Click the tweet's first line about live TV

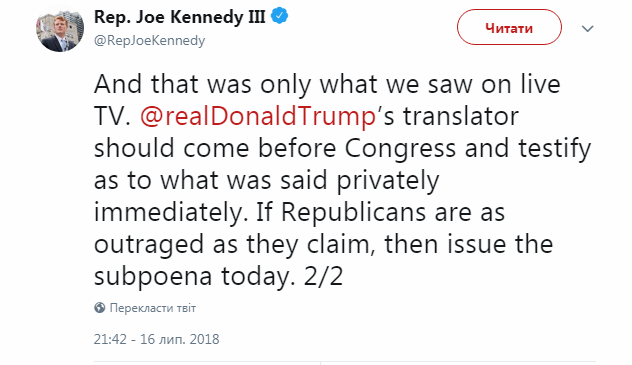coord(327,84)
